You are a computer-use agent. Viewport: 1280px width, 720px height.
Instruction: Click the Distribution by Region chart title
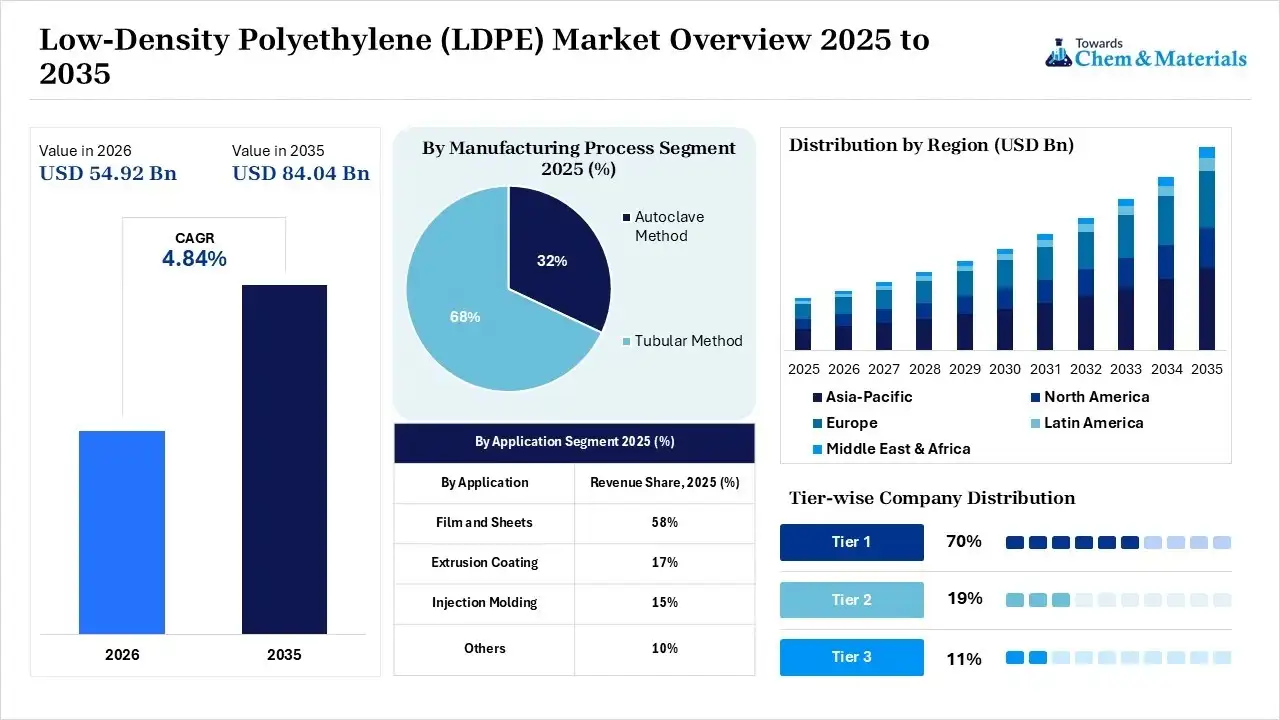[x=931, y=145]
